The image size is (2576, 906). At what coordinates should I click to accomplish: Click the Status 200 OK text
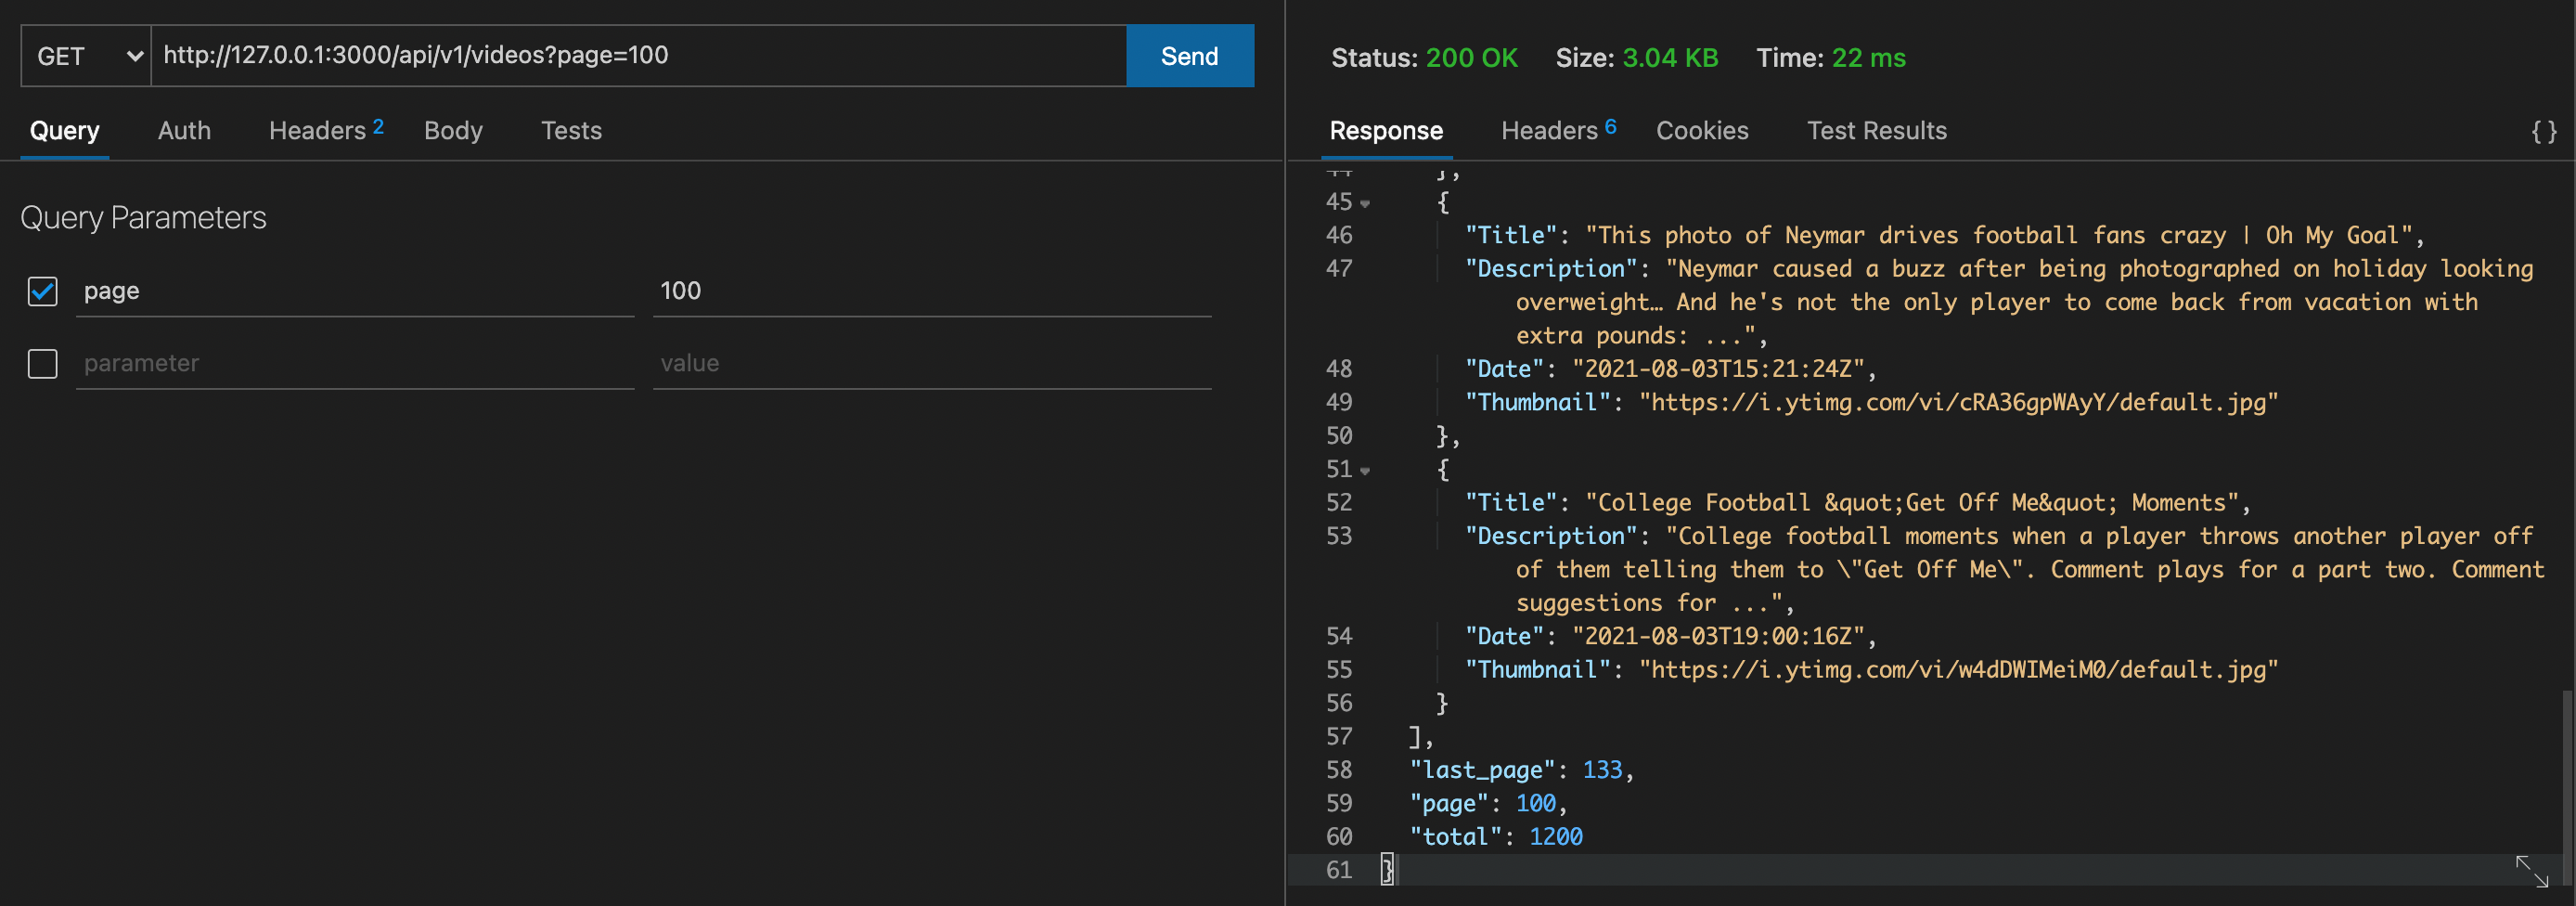pos(1424,58)
